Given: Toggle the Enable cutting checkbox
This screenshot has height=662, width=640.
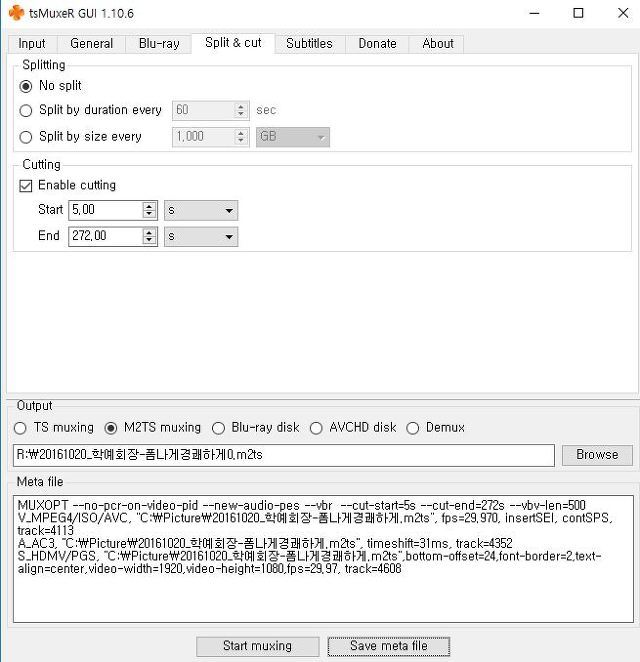Looking at the screenshot, I should [26, 186].
